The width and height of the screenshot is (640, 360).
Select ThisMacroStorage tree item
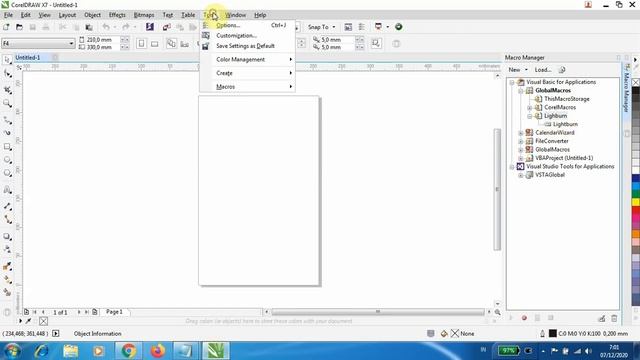pyautogui.click(x=567, y=99)
